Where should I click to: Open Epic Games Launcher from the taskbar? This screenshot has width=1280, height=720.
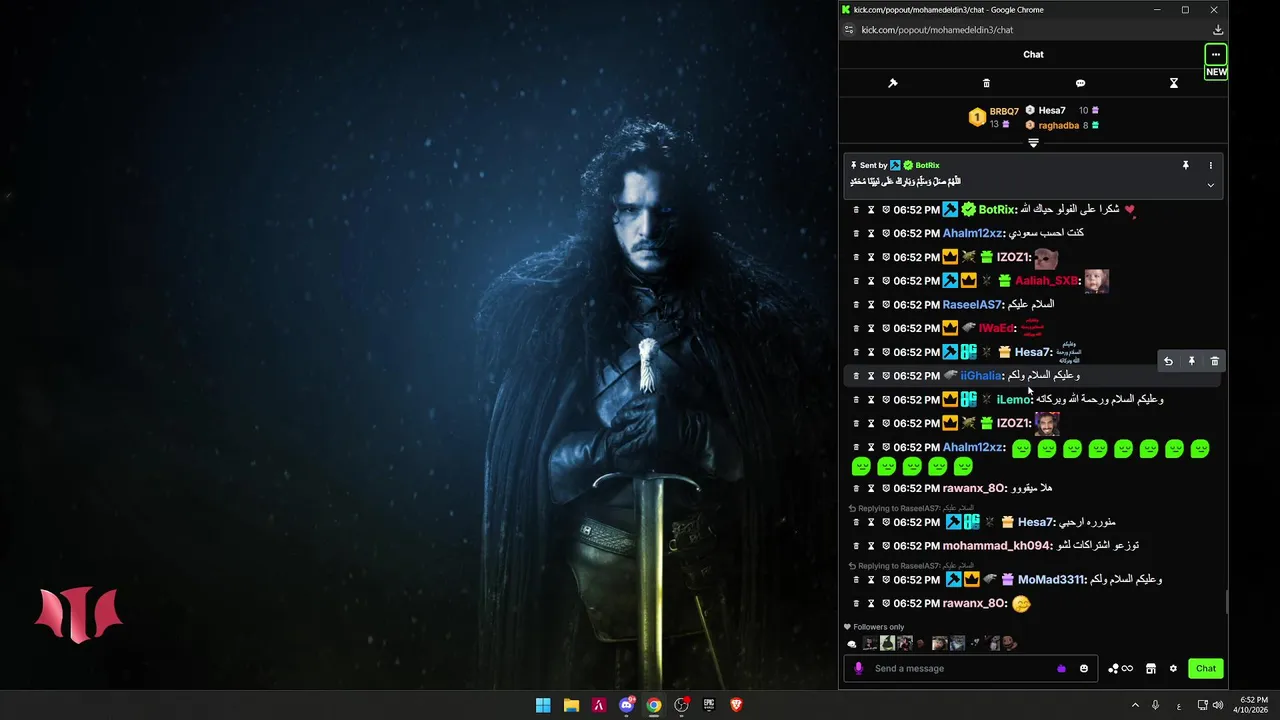click(709, 705)
